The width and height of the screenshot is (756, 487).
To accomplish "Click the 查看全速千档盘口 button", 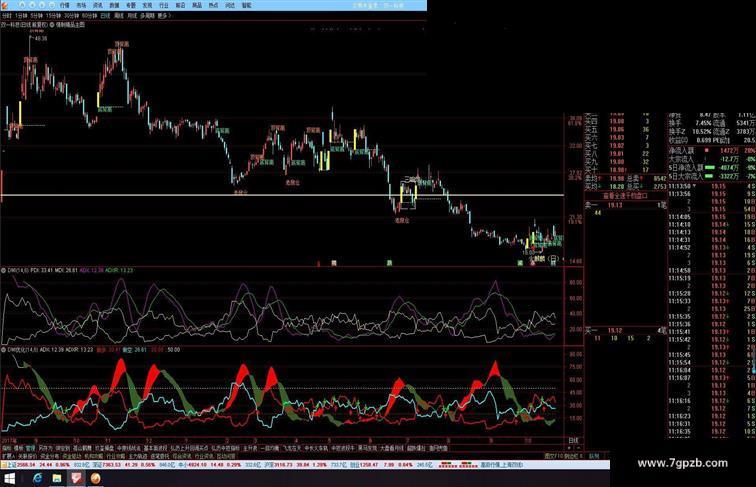I will 625,196.
